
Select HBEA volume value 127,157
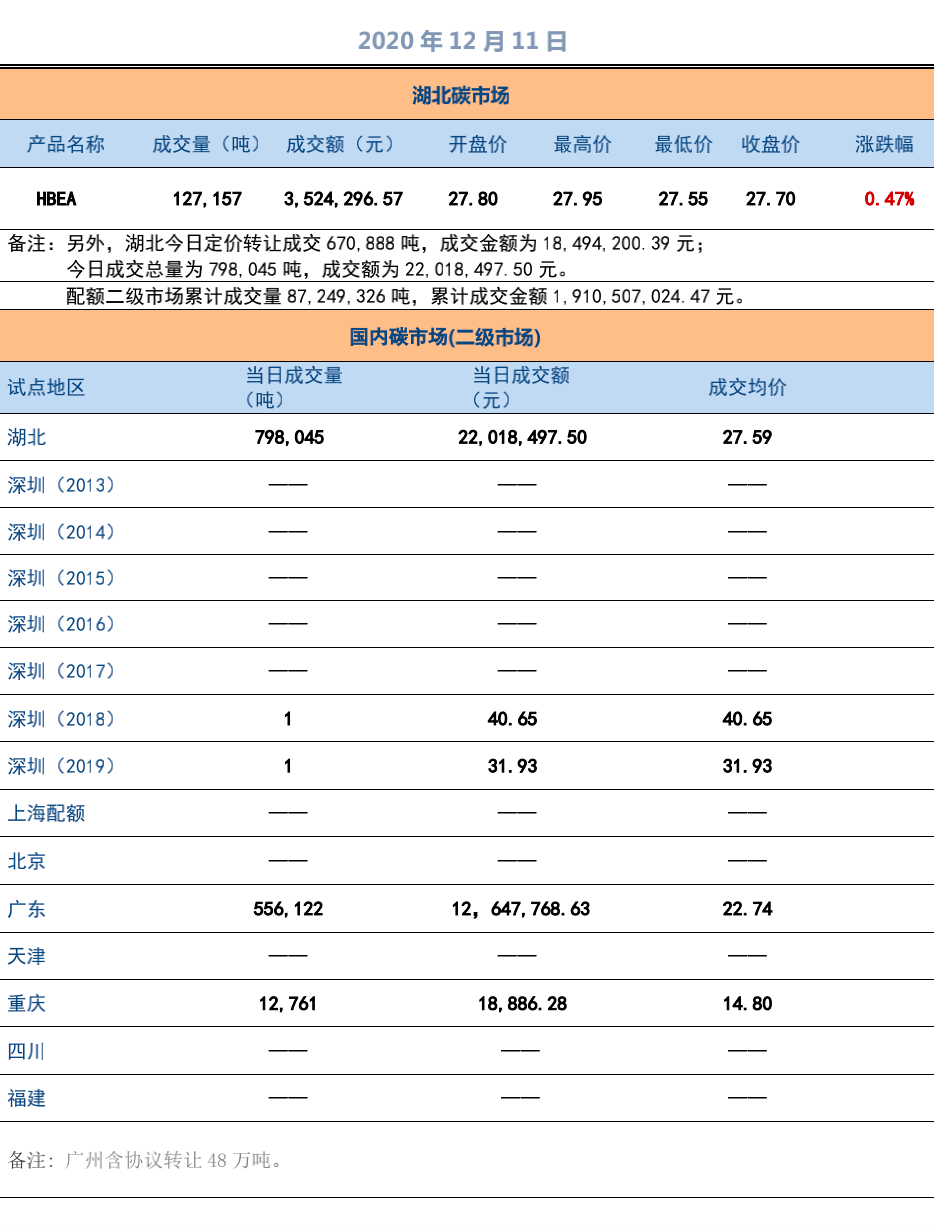pyautogui.click(x=207, y=199)
